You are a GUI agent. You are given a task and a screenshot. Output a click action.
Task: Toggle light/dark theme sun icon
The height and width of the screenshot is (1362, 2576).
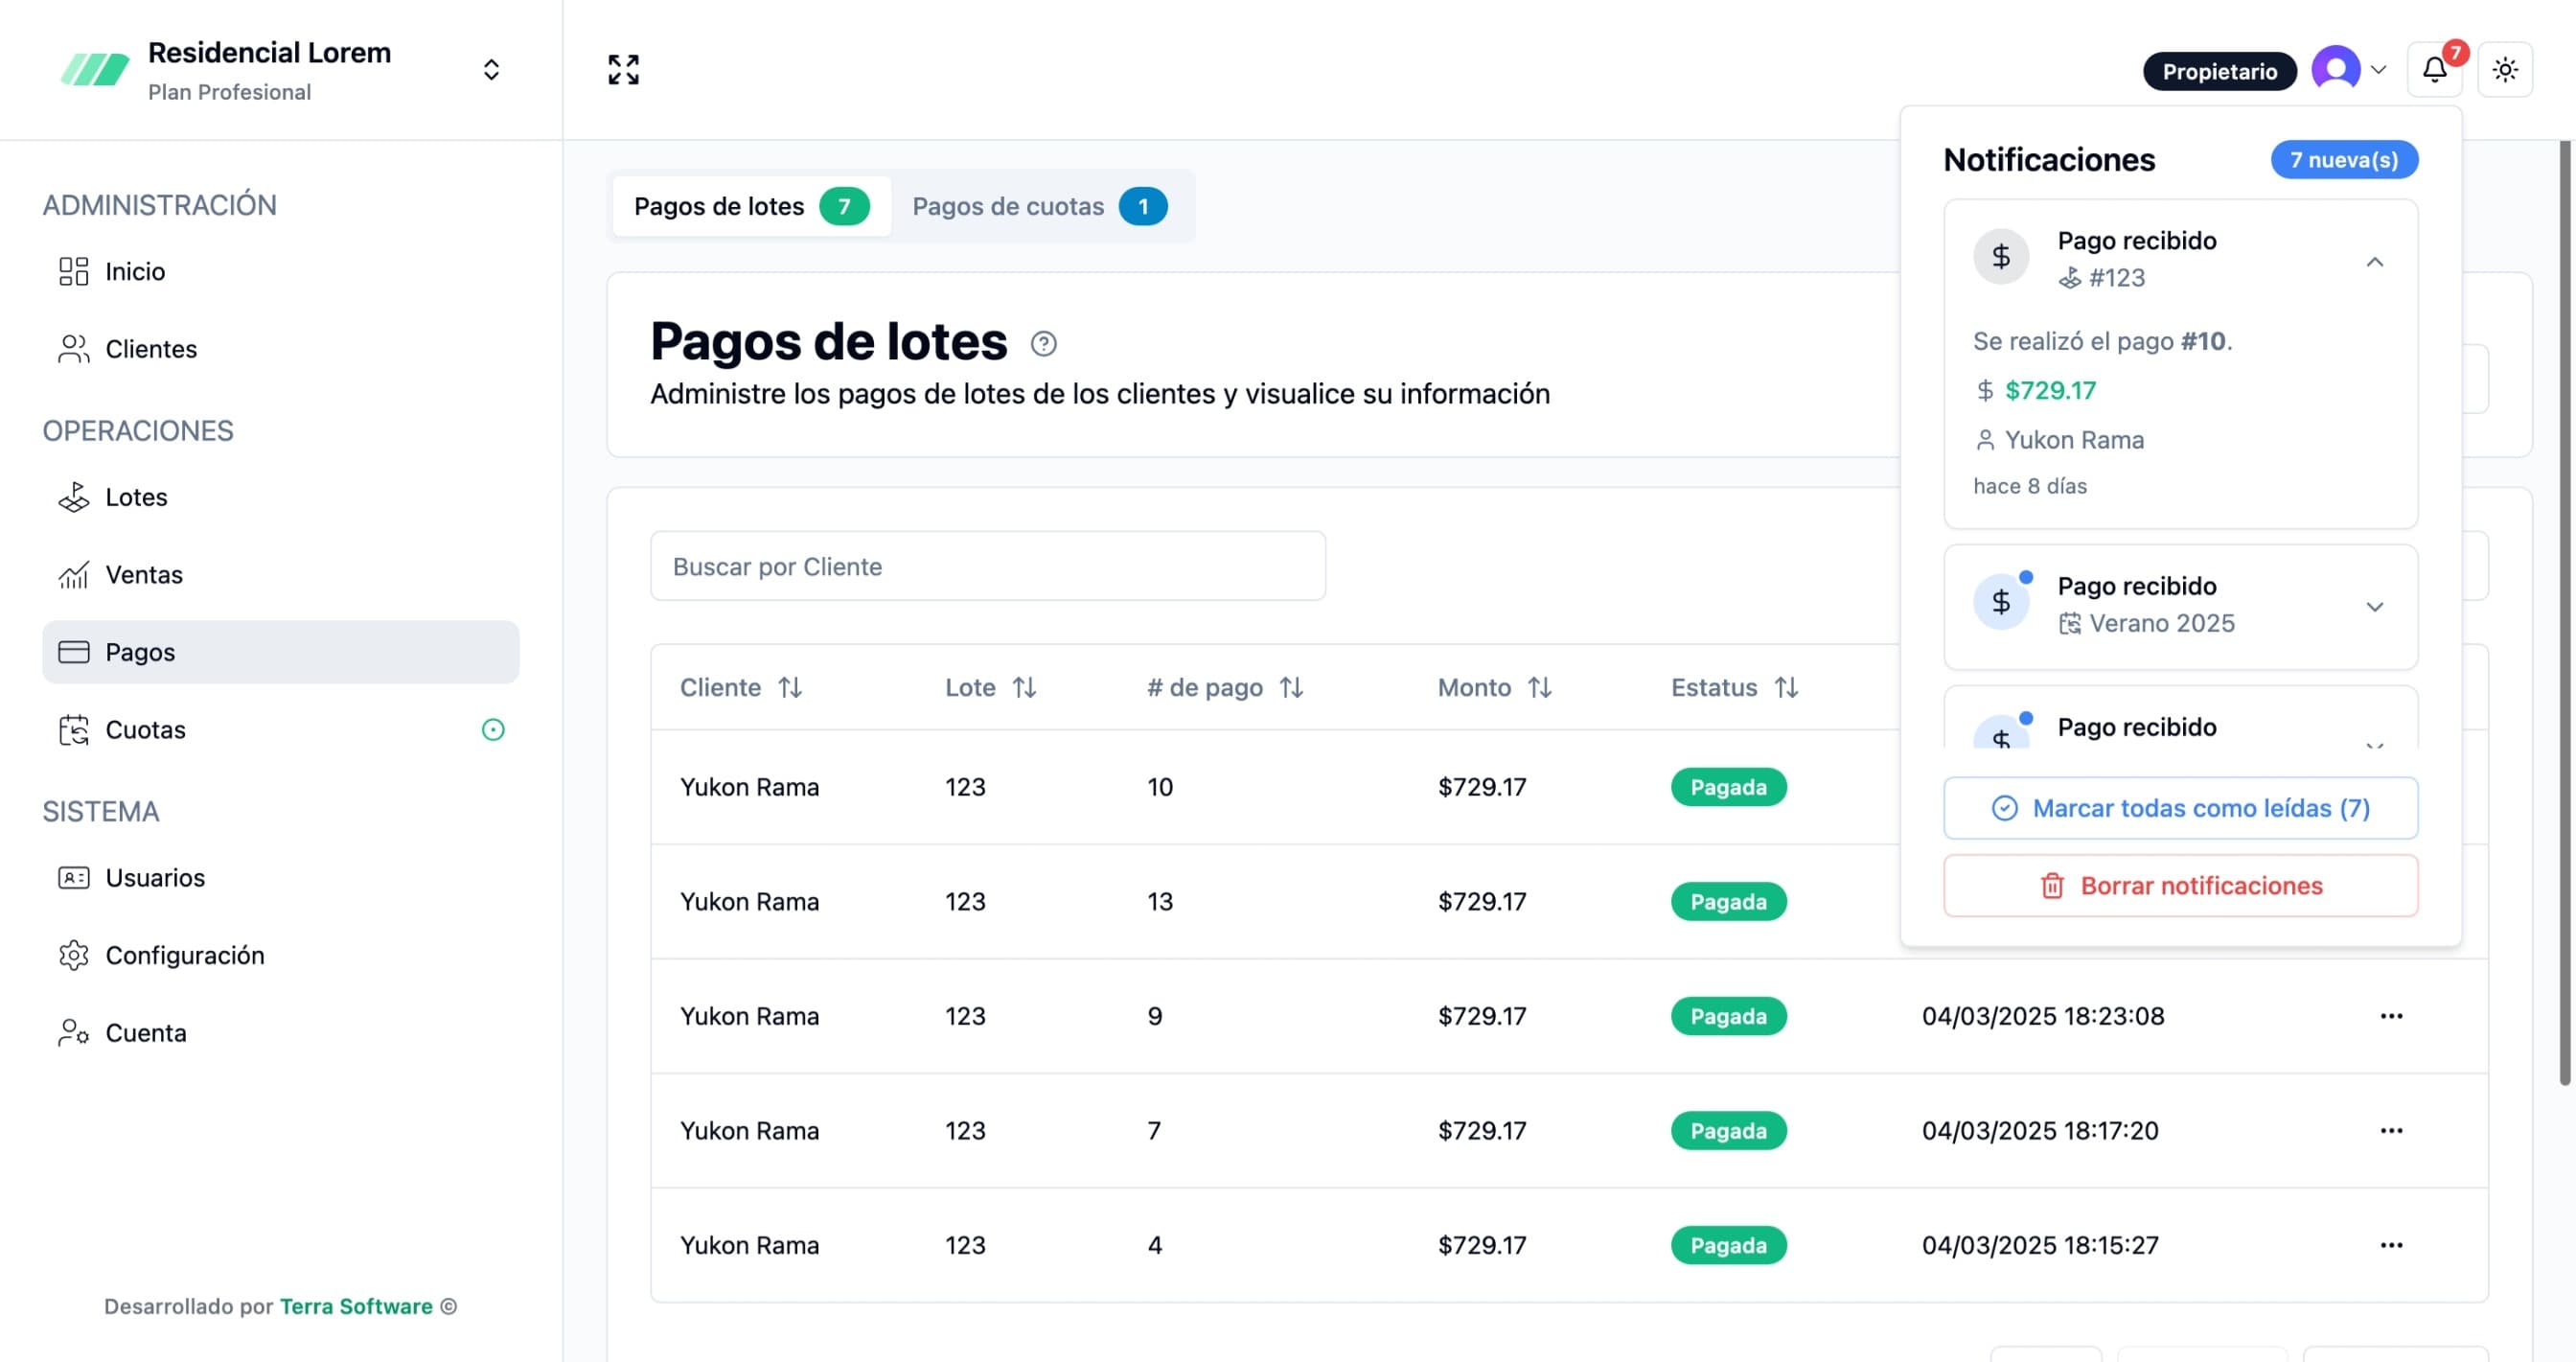pyautogui.click(x=2504, y=69)
